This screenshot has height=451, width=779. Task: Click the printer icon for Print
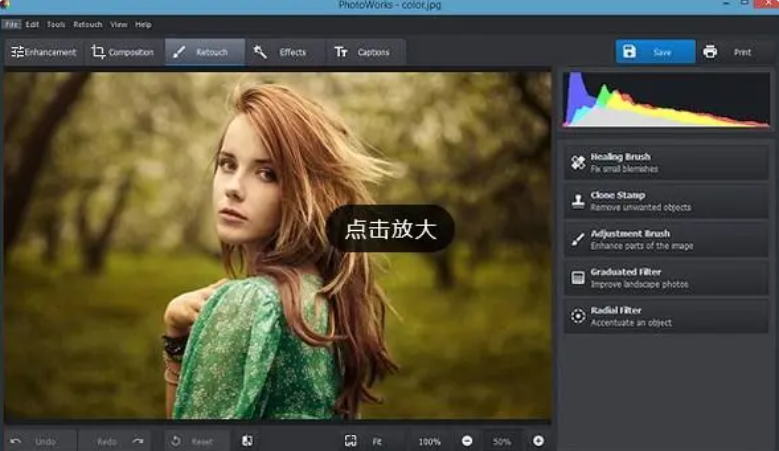point(710,52)
